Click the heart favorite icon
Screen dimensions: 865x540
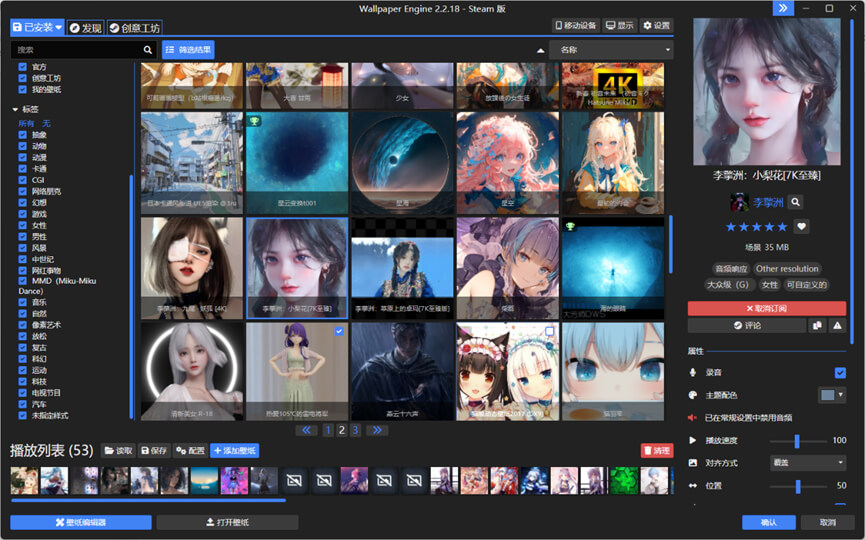click(x=801, y=227)
